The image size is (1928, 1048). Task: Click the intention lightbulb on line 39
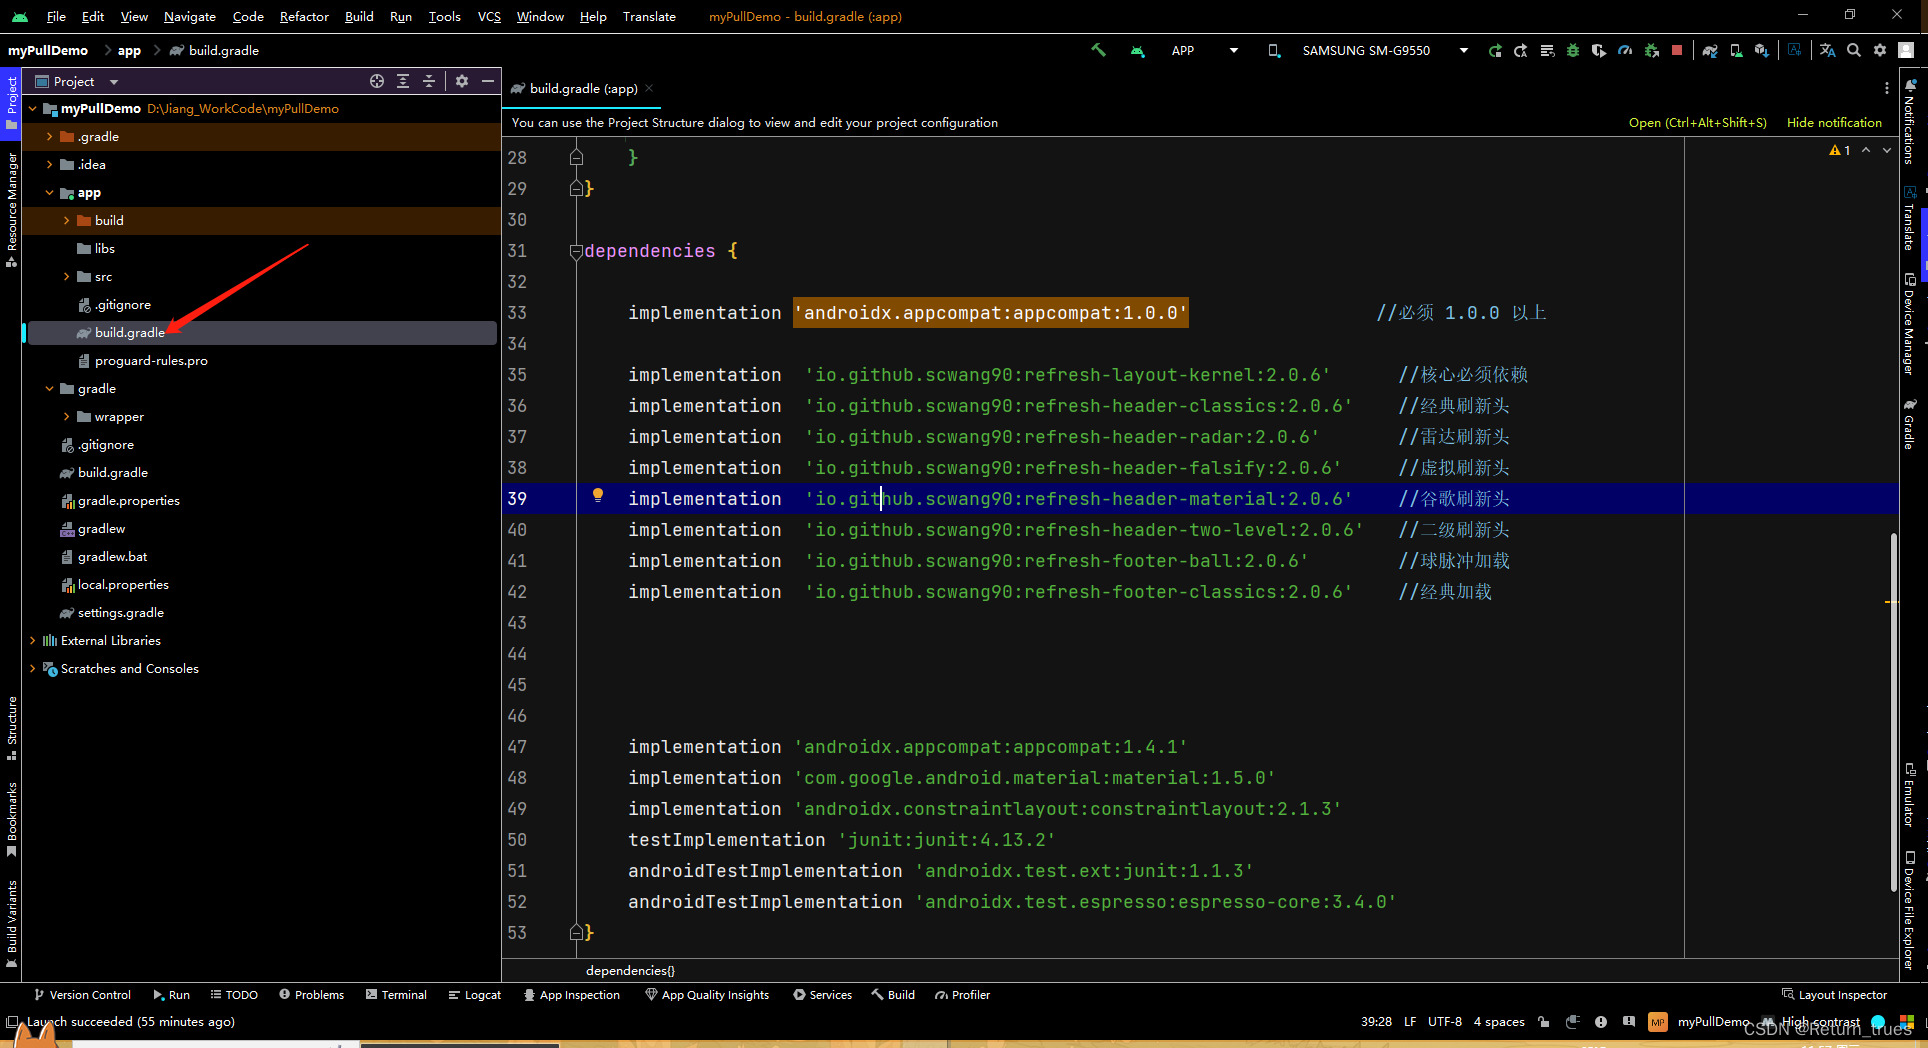[598, 496]
